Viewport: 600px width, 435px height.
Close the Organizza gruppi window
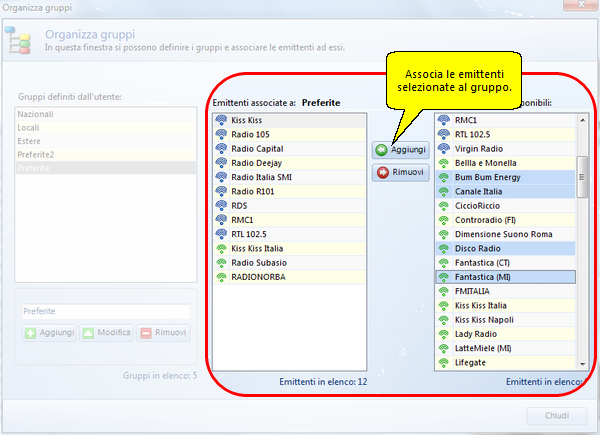point(580,5)
